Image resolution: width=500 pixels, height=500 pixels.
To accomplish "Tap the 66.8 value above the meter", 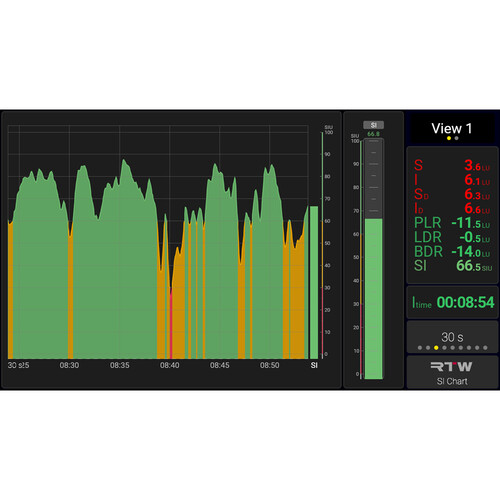I will coord(373,134).
